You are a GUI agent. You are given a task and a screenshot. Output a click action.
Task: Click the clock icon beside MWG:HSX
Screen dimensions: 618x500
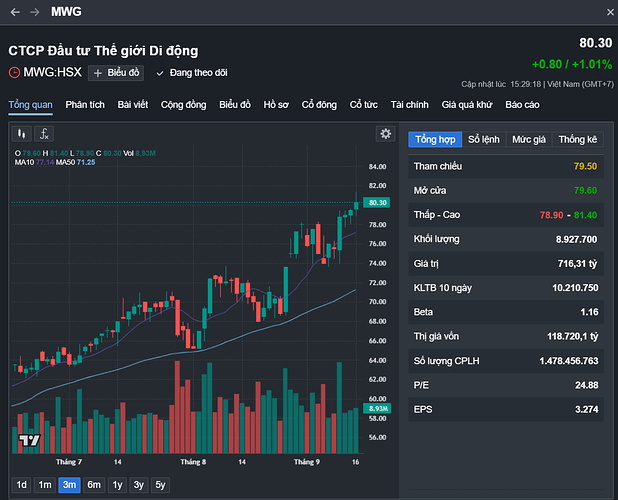pyautogui.click(x=14, y=72)
